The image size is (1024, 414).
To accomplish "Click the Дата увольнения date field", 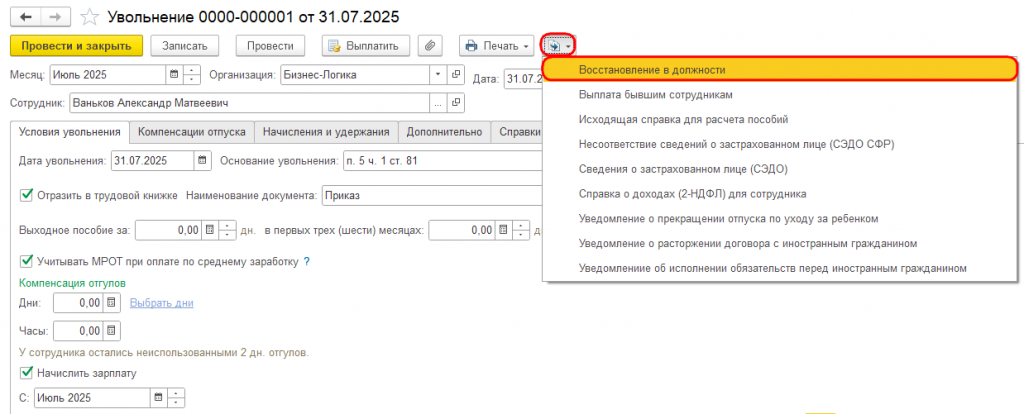I will pyautogui.click(x=152, y=160).
